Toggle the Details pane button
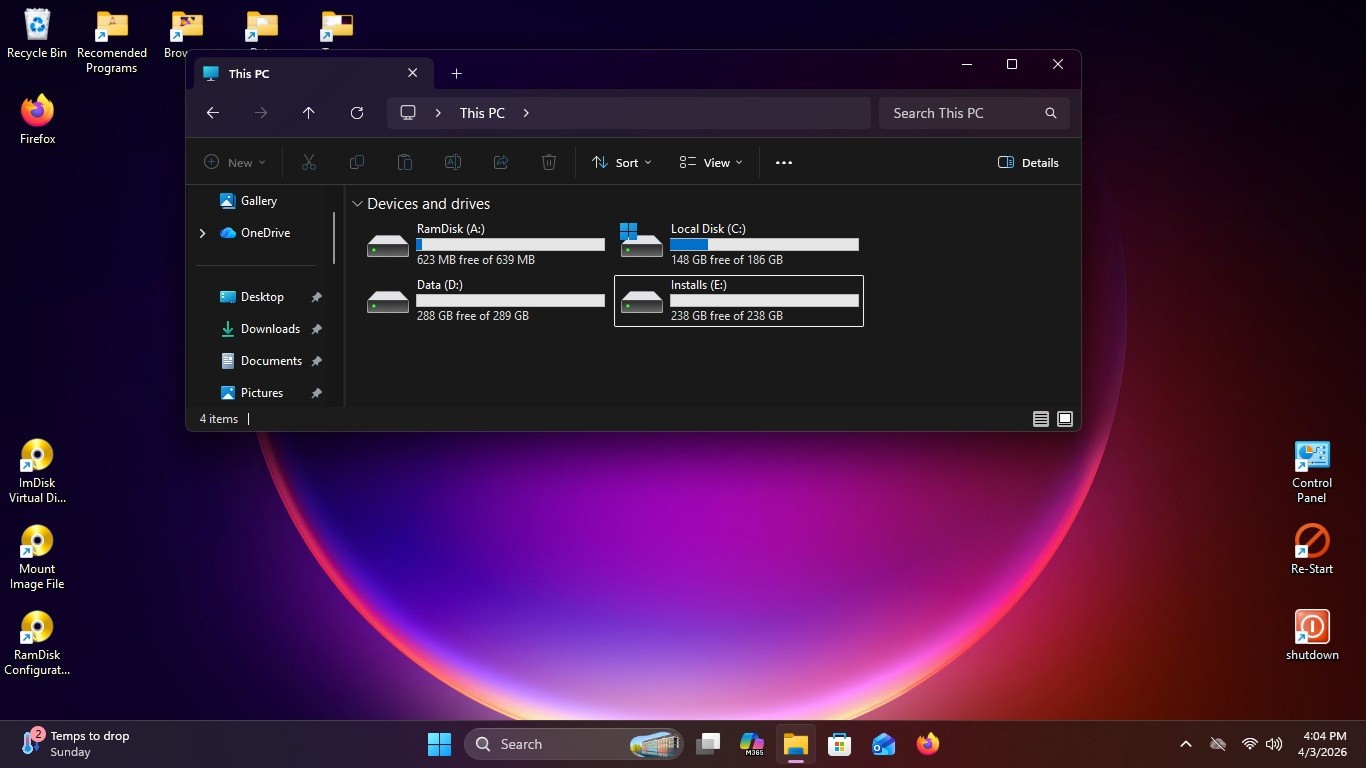 tap(1029, 163)
